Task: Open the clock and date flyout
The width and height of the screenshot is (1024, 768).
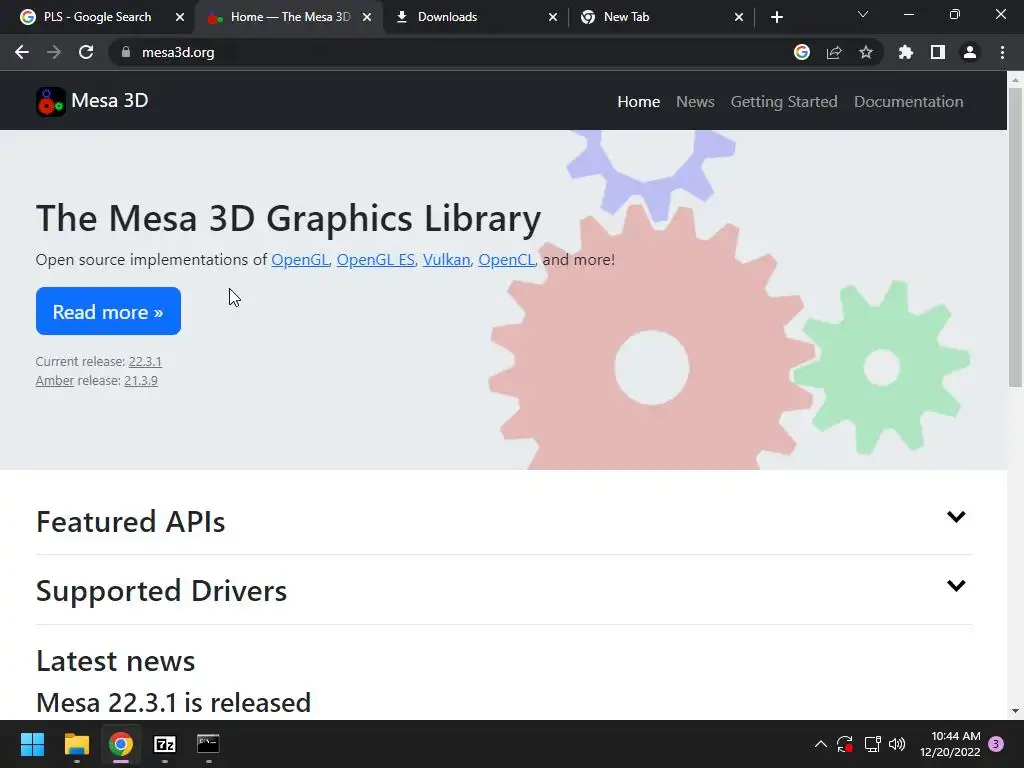Action: [x=950, y=744]
